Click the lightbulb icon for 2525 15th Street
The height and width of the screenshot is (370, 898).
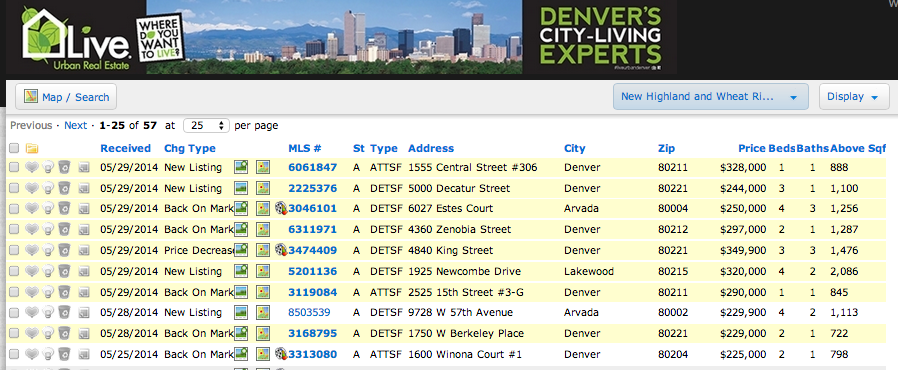pyautogui.click(x=48, y=292)
